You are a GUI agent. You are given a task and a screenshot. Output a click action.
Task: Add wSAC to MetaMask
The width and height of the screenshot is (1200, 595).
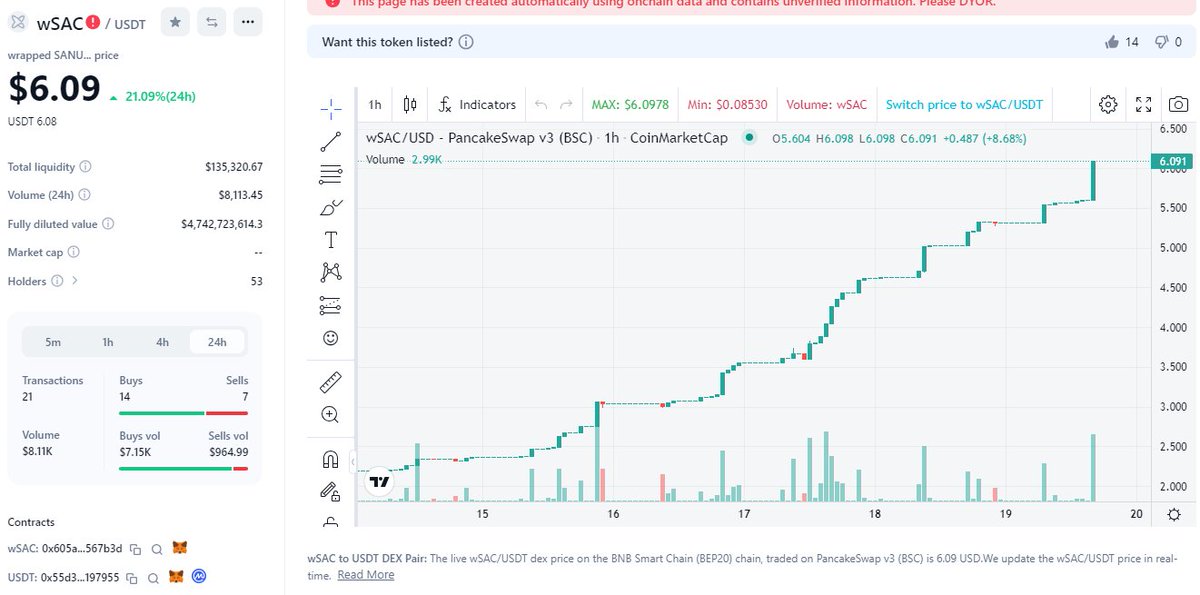pos(179,548)
